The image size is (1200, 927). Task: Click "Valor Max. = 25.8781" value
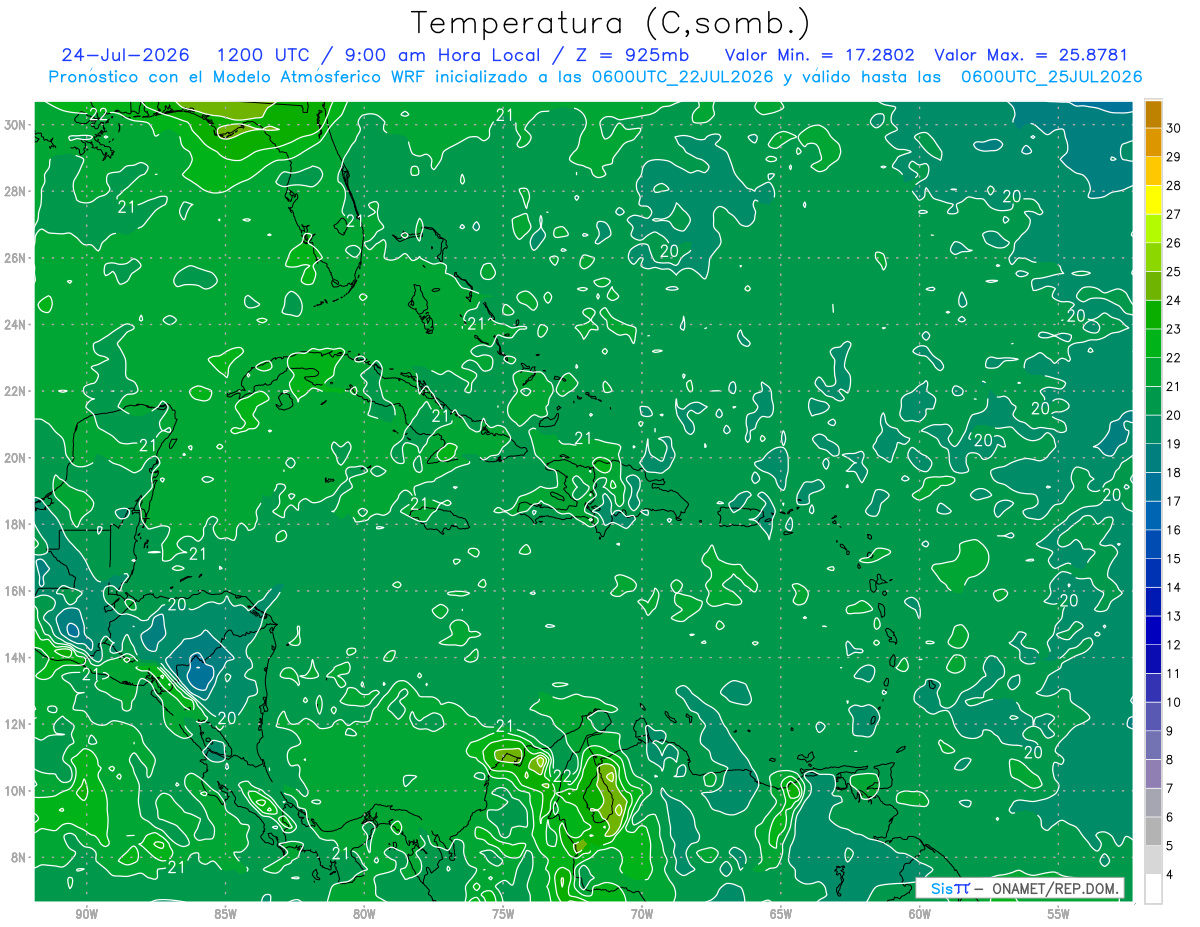pyautogui.click(x=1030, y=55)
